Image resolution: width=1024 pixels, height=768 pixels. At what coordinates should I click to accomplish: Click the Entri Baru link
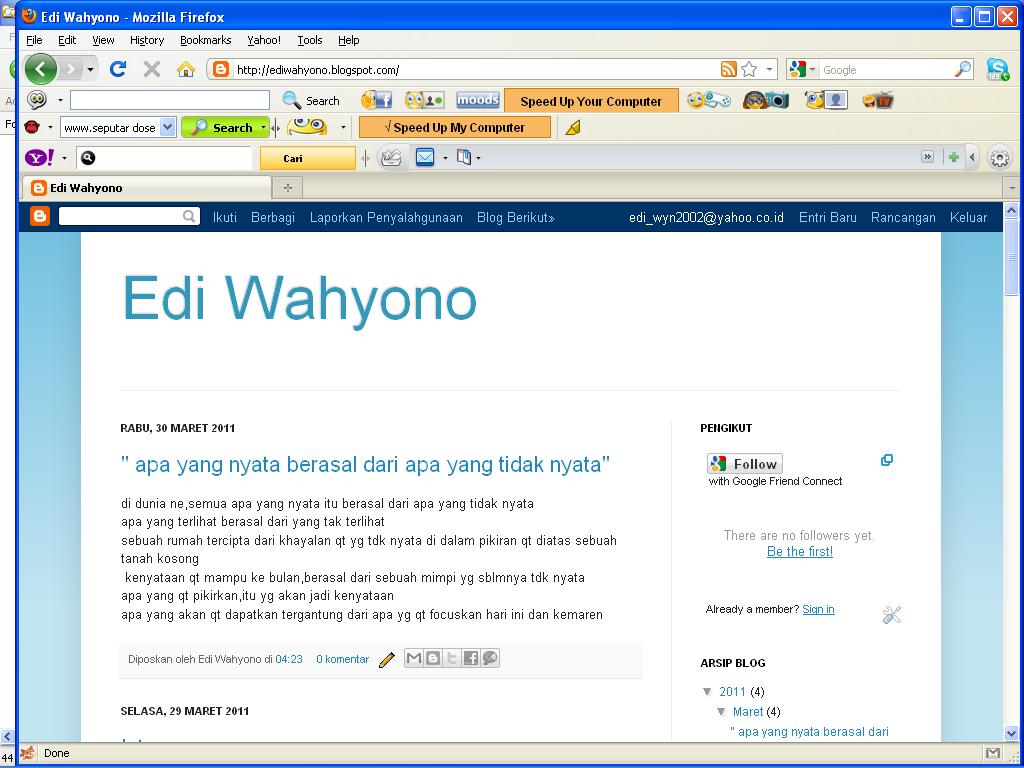[x=827, y=217]
